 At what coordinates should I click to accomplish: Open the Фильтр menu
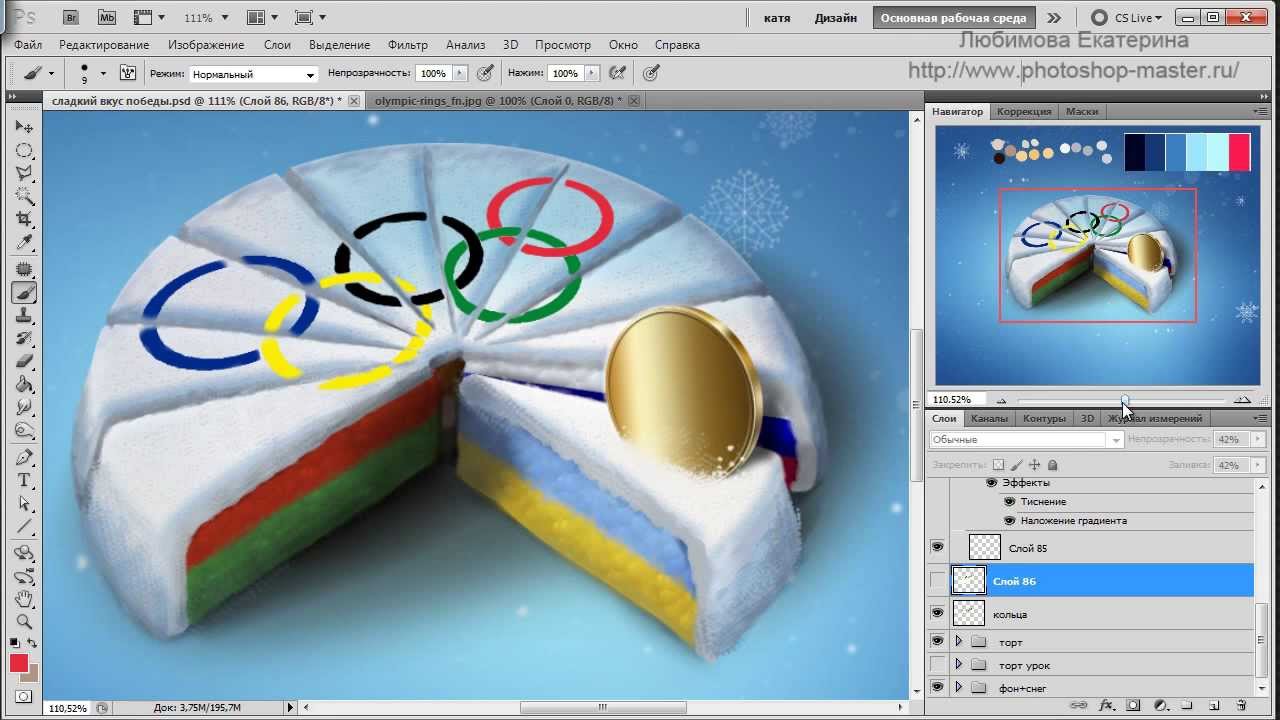(x=408, y=45)
